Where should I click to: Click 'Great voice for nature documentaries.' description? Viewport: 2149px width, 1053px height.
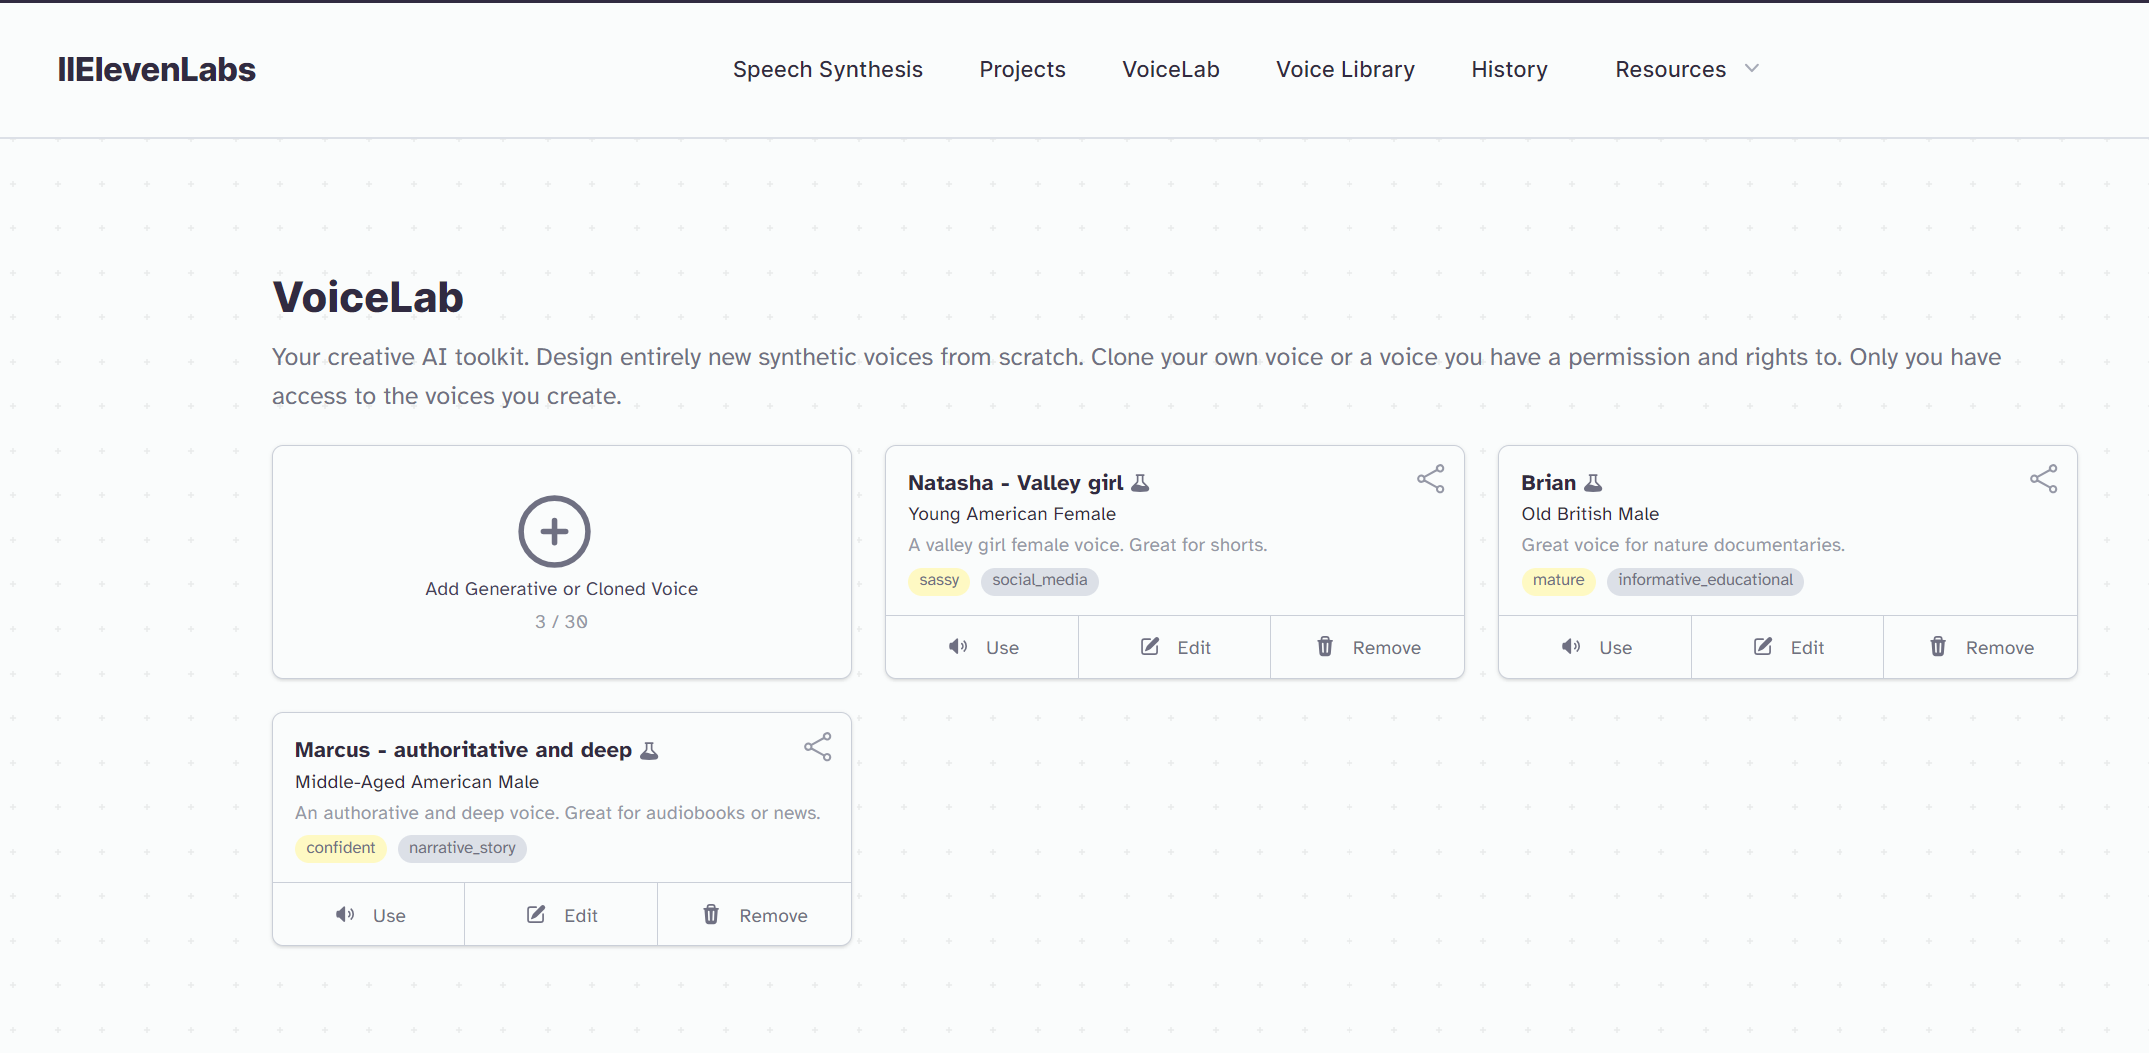pyautogui.click(x=1683, y=545)
